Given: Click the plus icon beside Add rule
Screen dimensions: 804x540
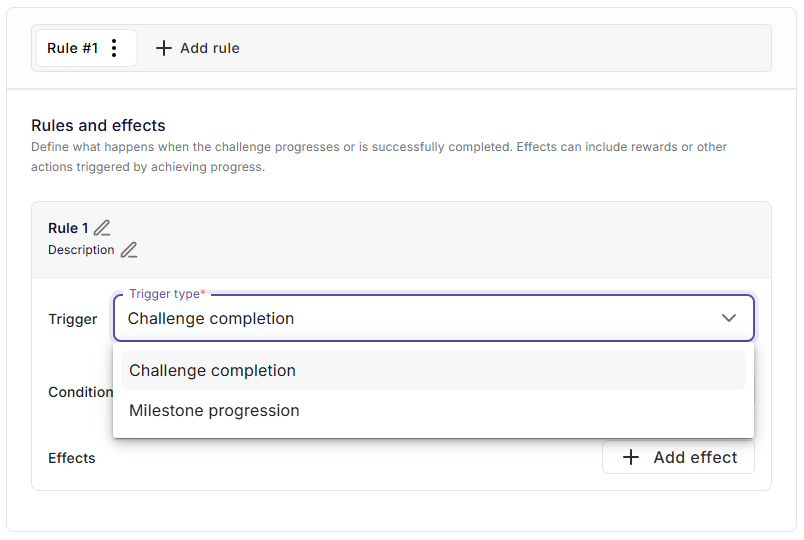Looking at the screenshot, I should pos(164,48).
